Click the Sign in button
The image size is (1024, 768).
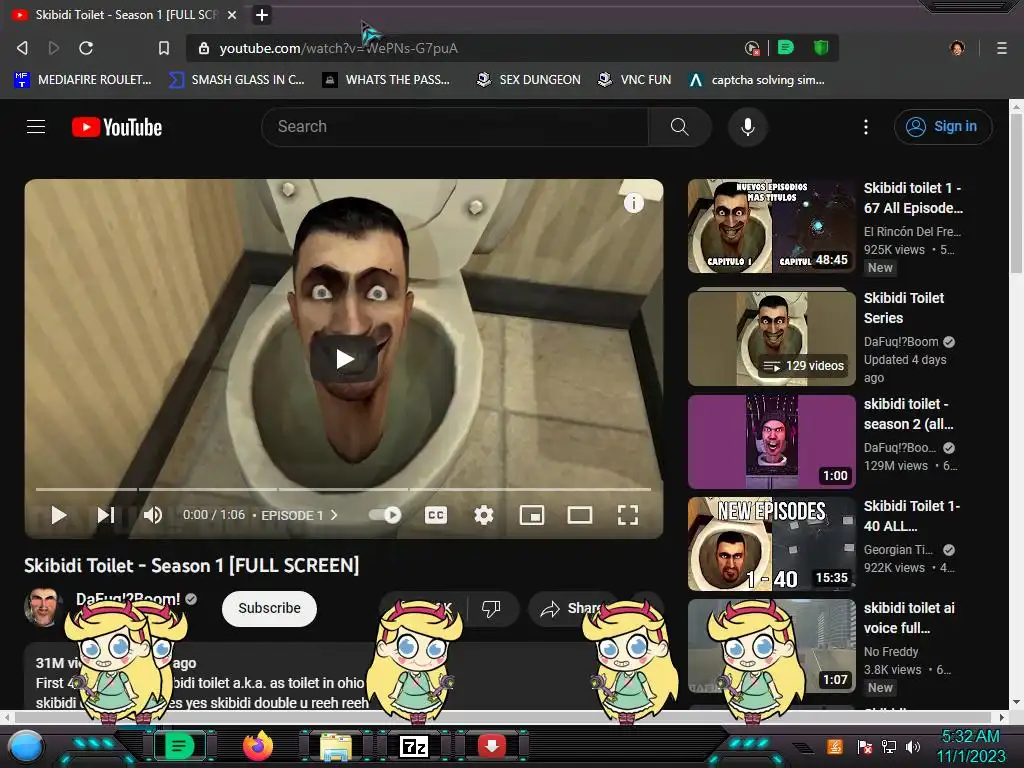point(943,127)
